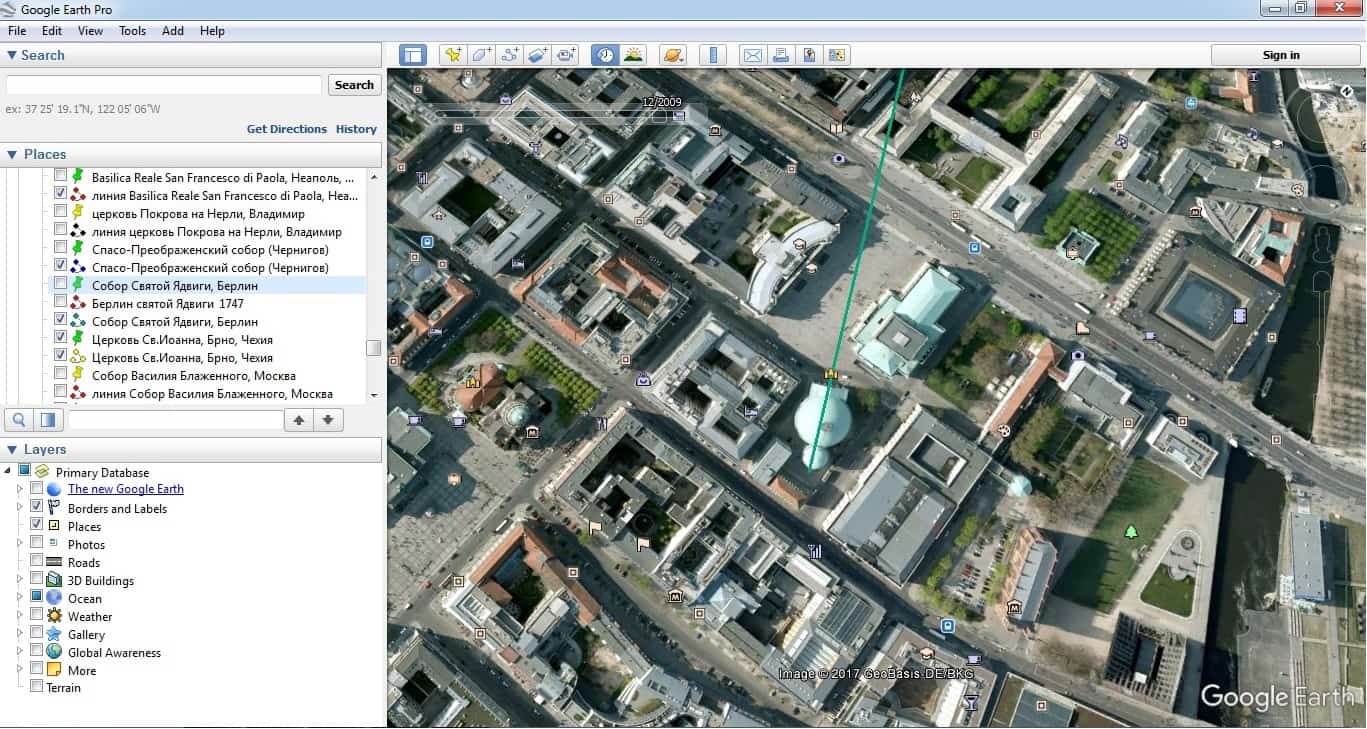
Task: Collapse the Primary Database tree
Action: [8, 472]
